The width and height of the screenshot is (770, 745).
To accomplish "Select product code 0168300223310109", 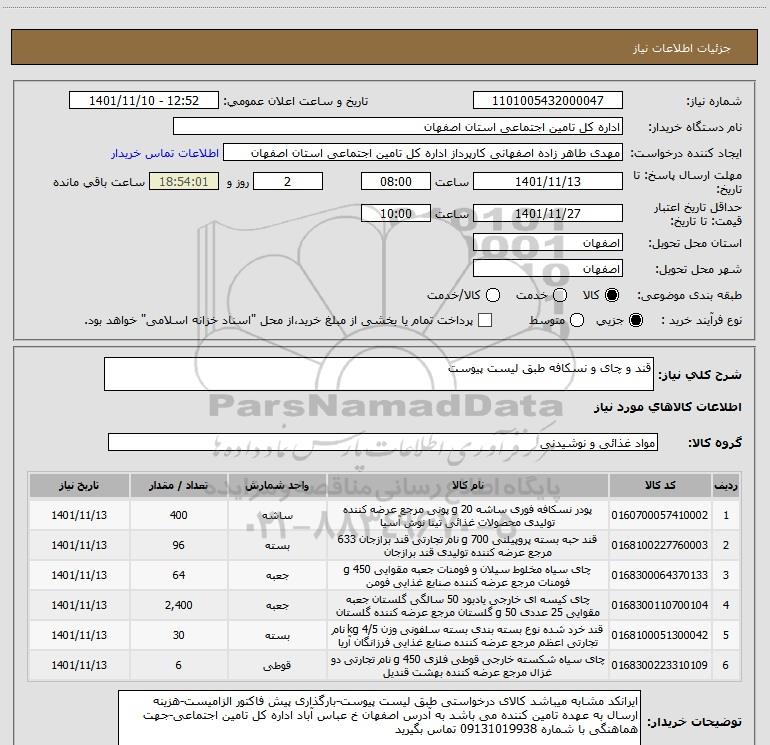I will pyautogui.click(x=660, y=665).
